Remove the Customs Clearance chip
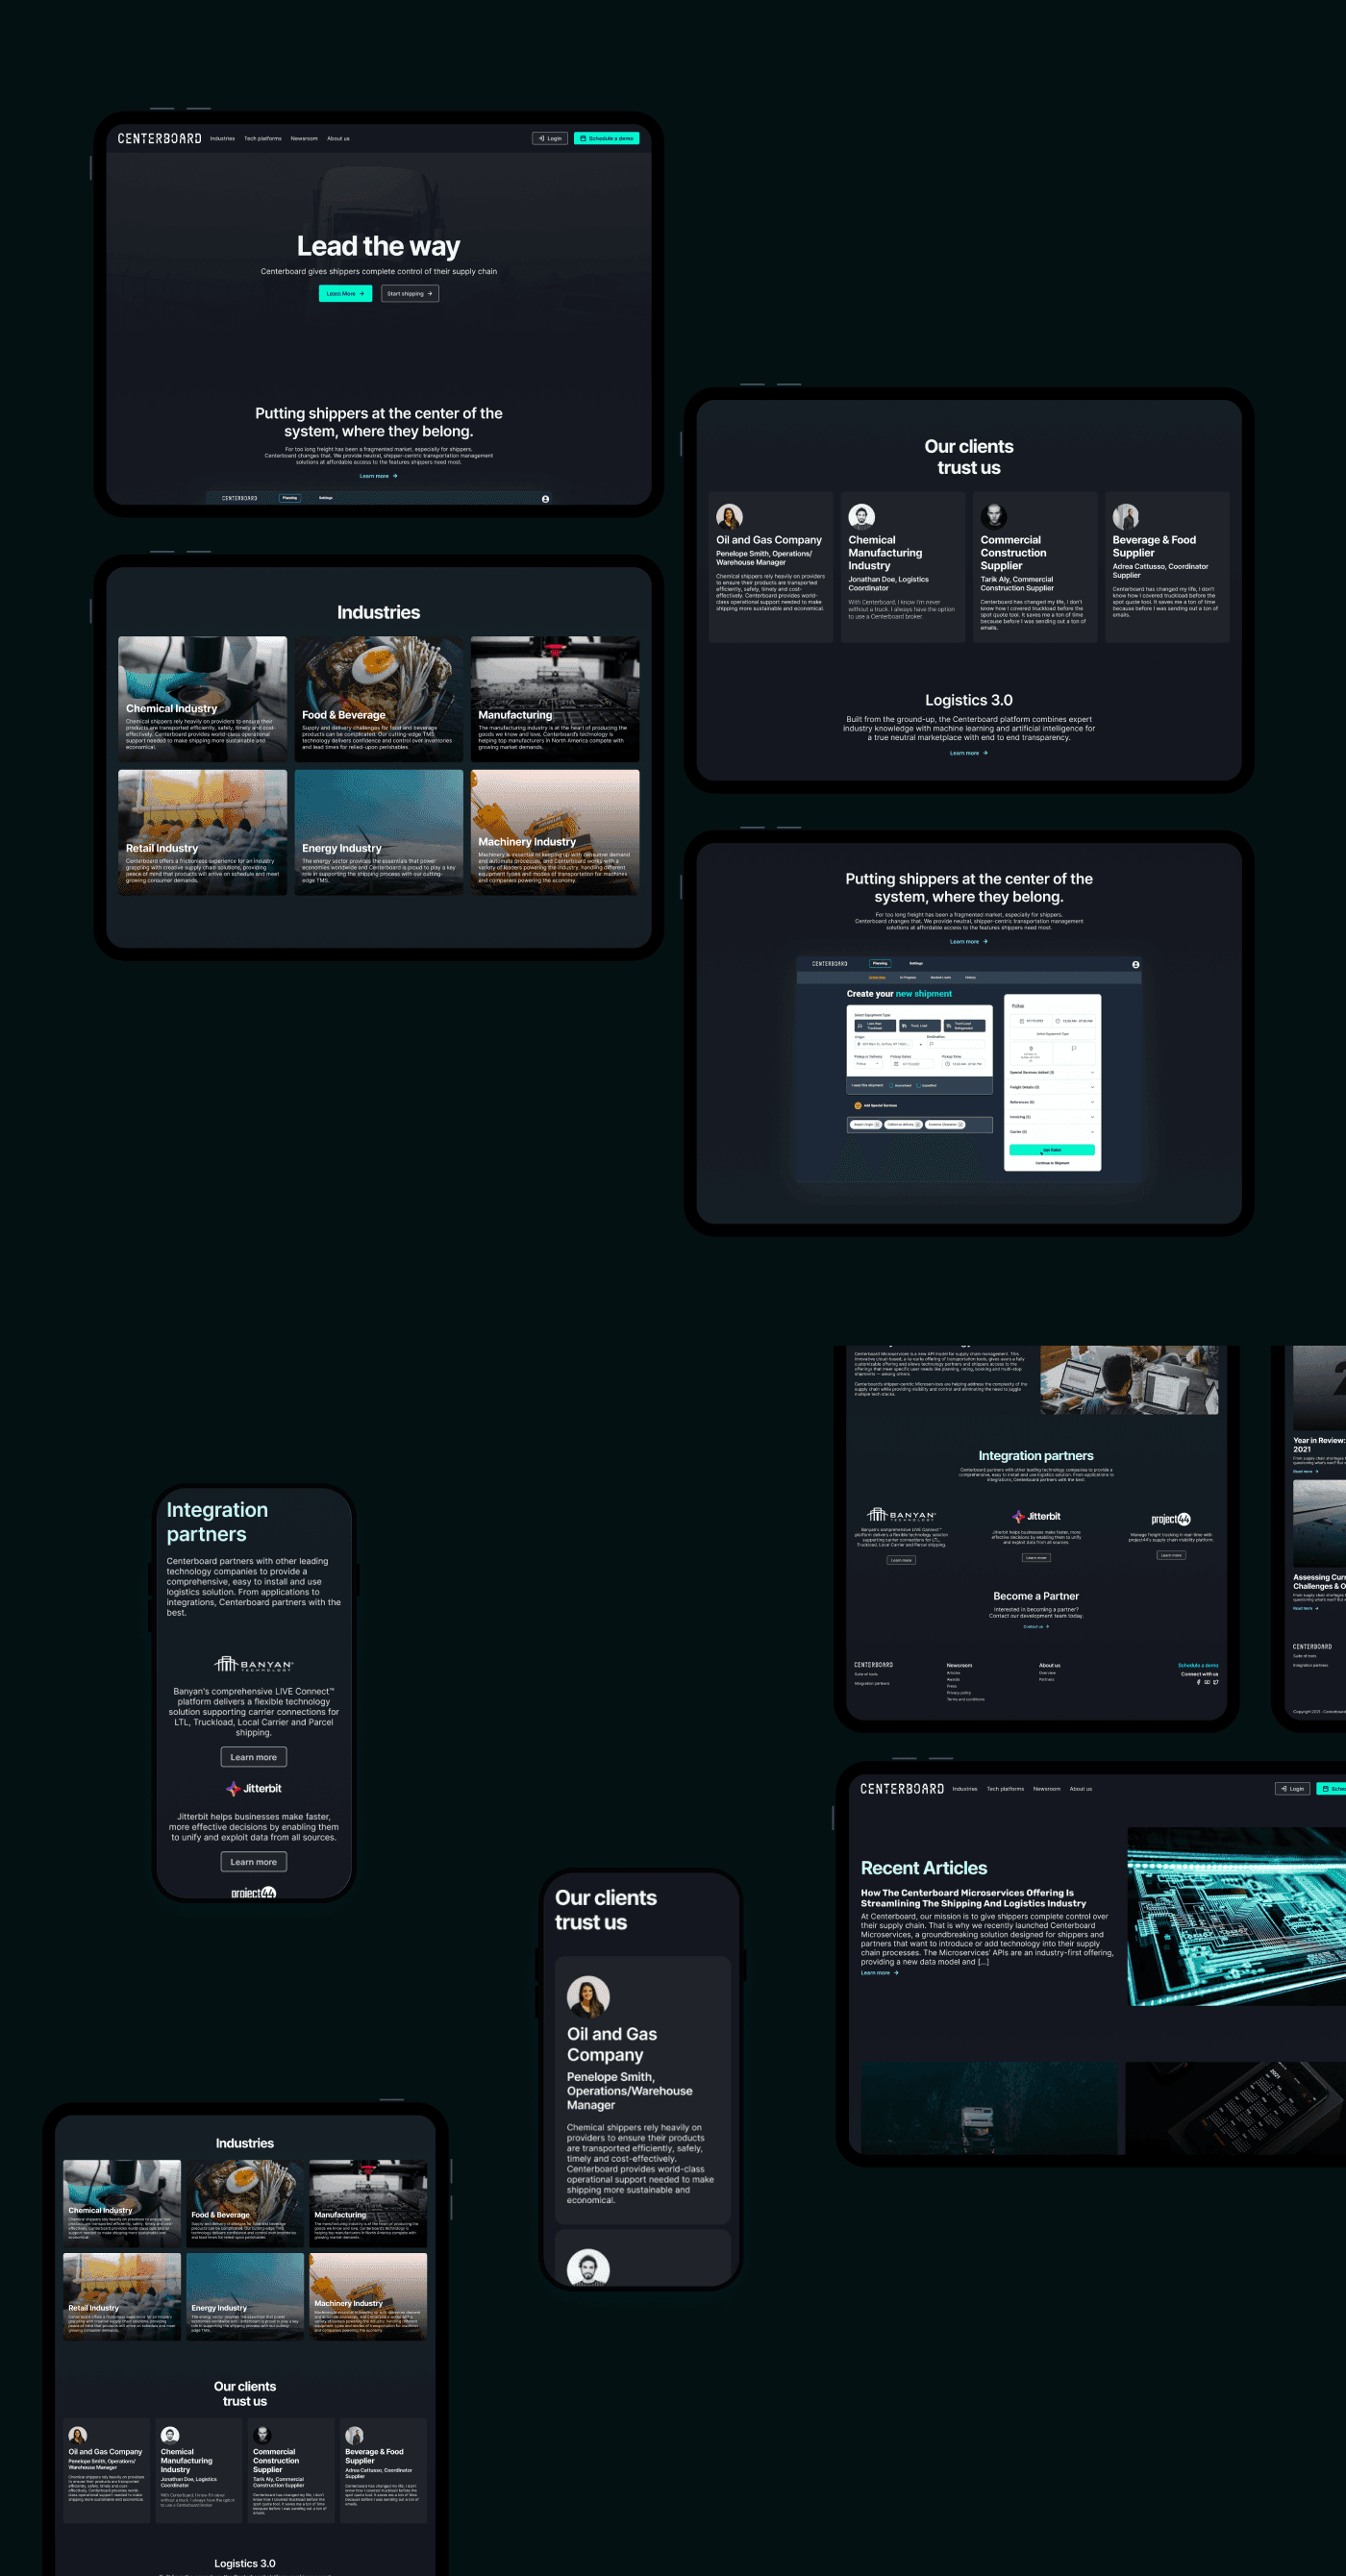1346x2576 pixels. tap(961, 1125)
